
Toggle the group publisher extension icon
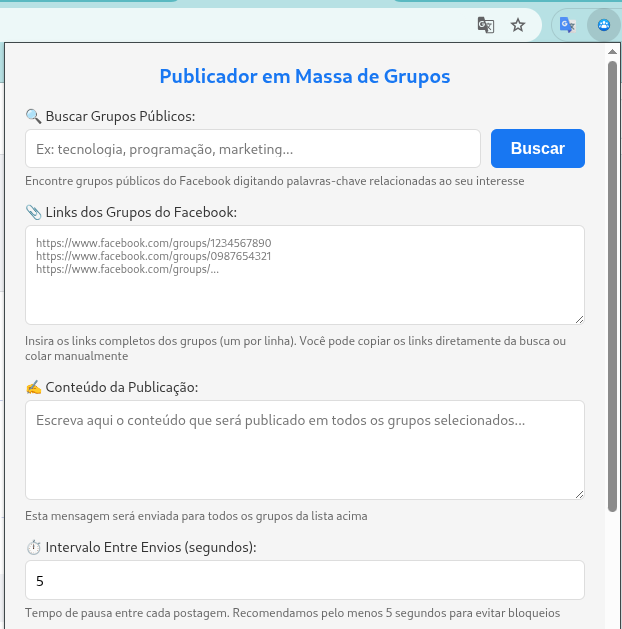(604, 25)
